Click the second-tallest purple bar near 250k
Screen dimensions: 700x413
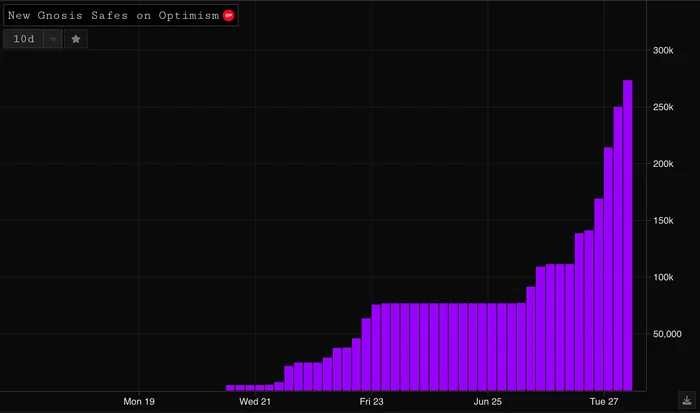tap(618, 249)
